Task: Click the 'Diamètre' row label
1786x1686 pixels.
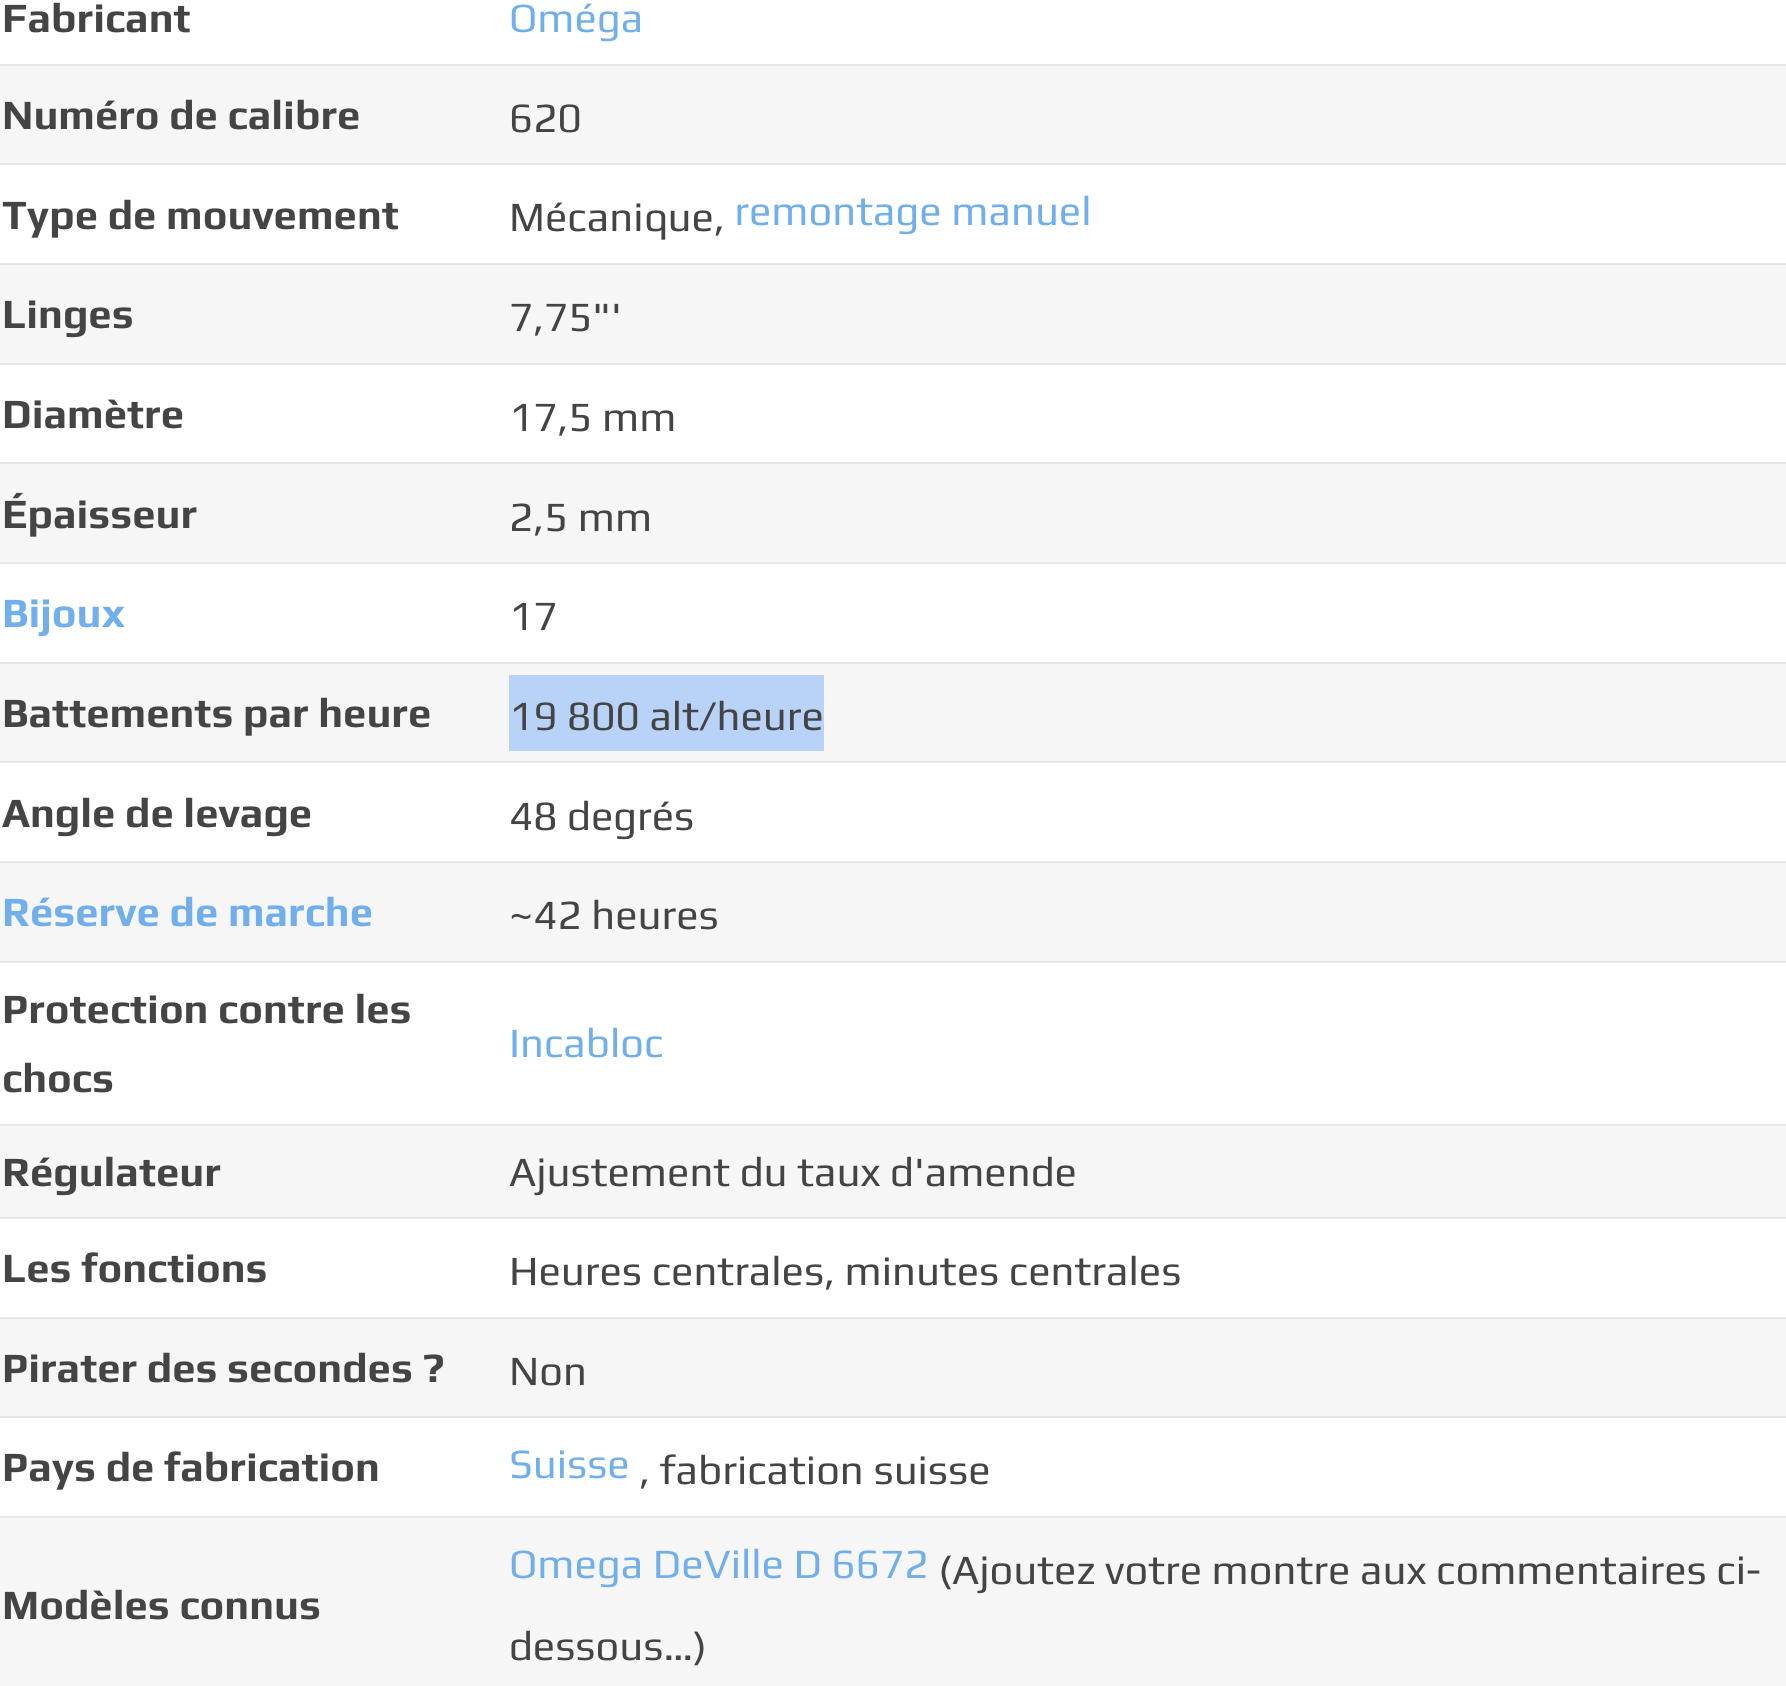Action: pyautogui.click(x=93, y=415)
